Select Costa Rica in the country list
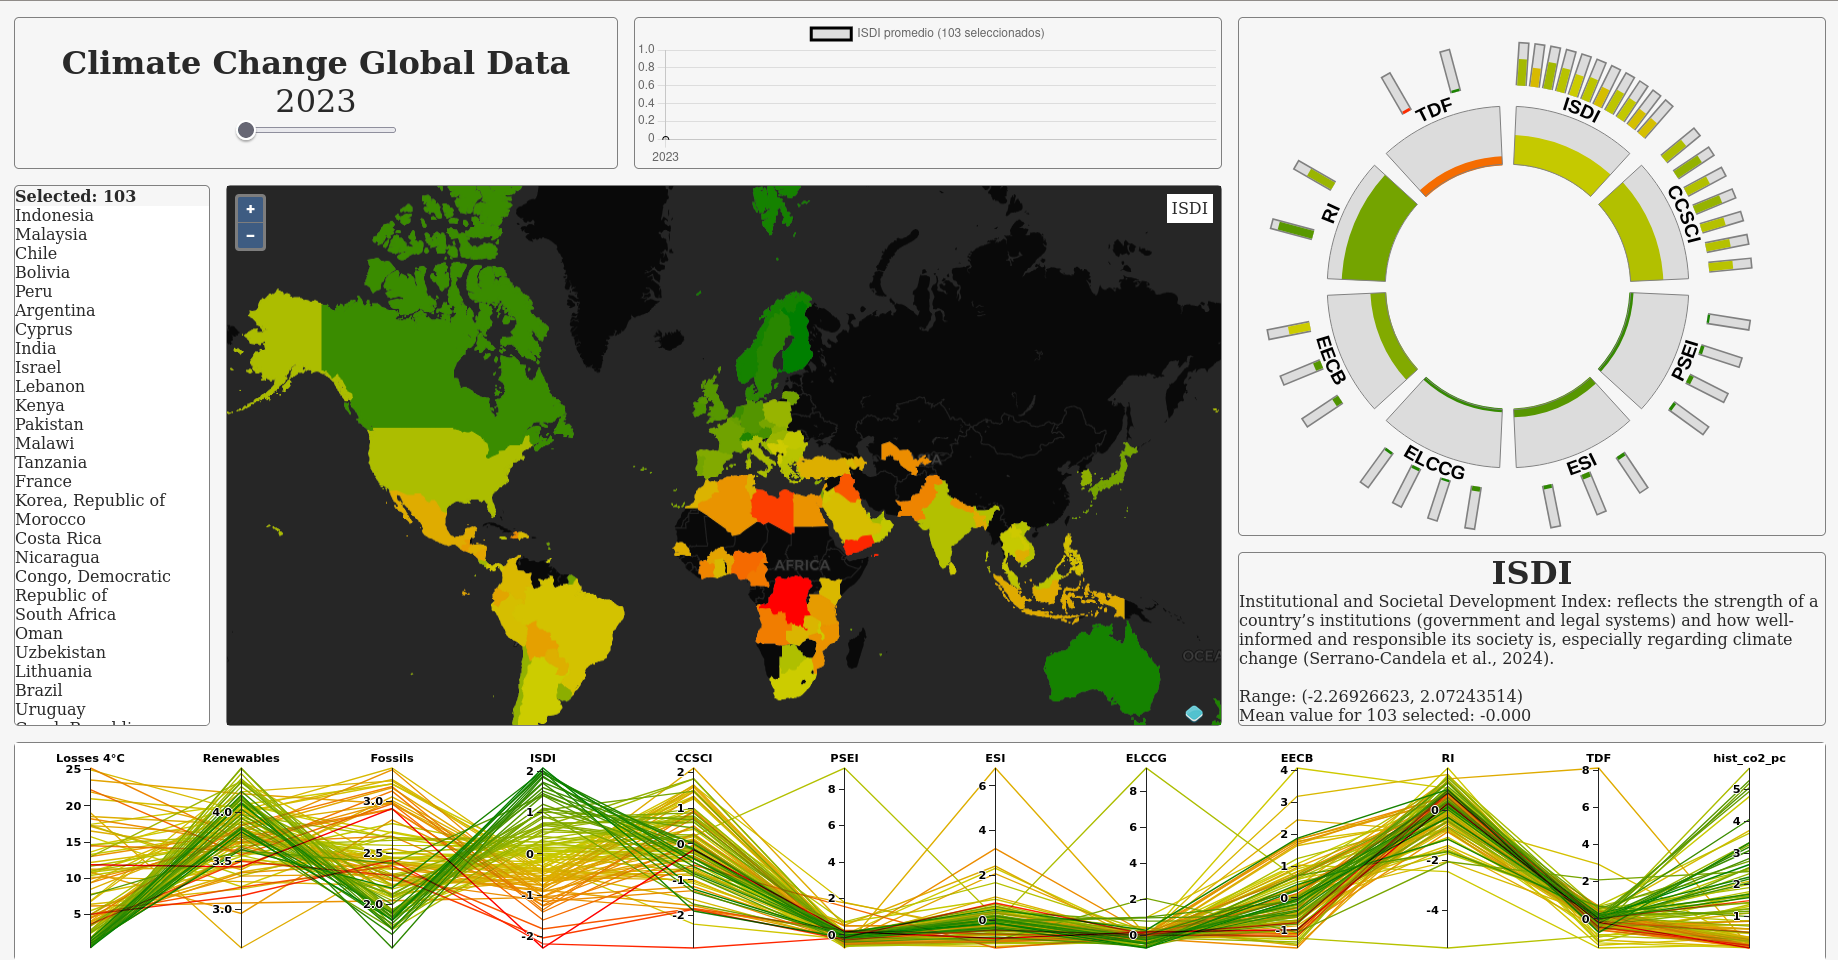Image resolution: width=1838 pixels, height=960 pixels. coord(58,539)
